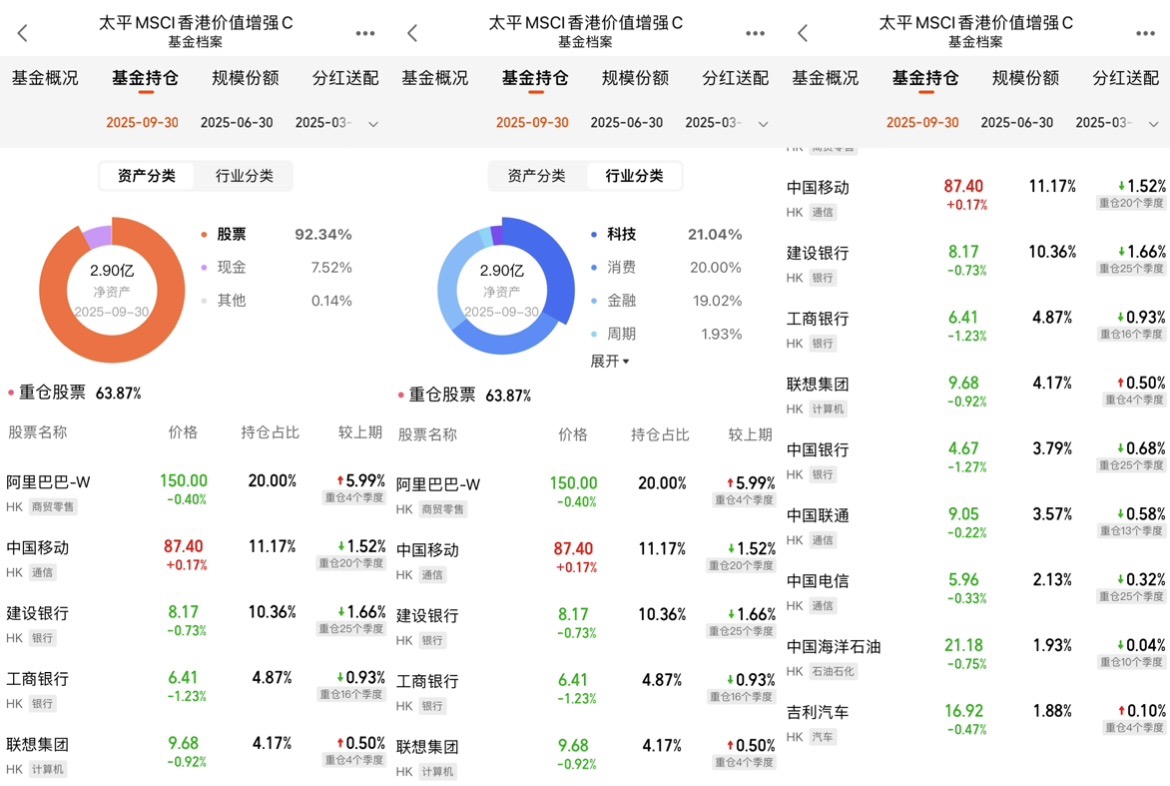Open 联想集团 holding on the scrolled holdings screen
The height and width of the screenshot is (786, 1170).
(975, 395)
